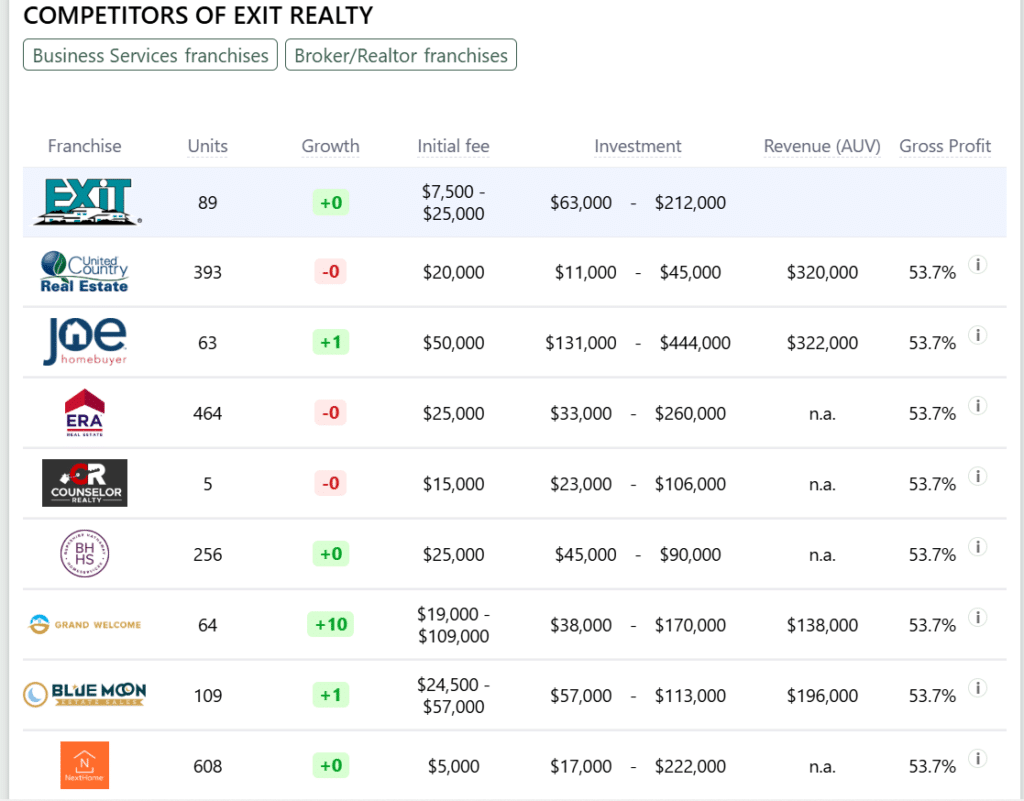Viewport: 1024px width, 801px height.
Task: Click the 393 units value
Action: coord(208,272)
